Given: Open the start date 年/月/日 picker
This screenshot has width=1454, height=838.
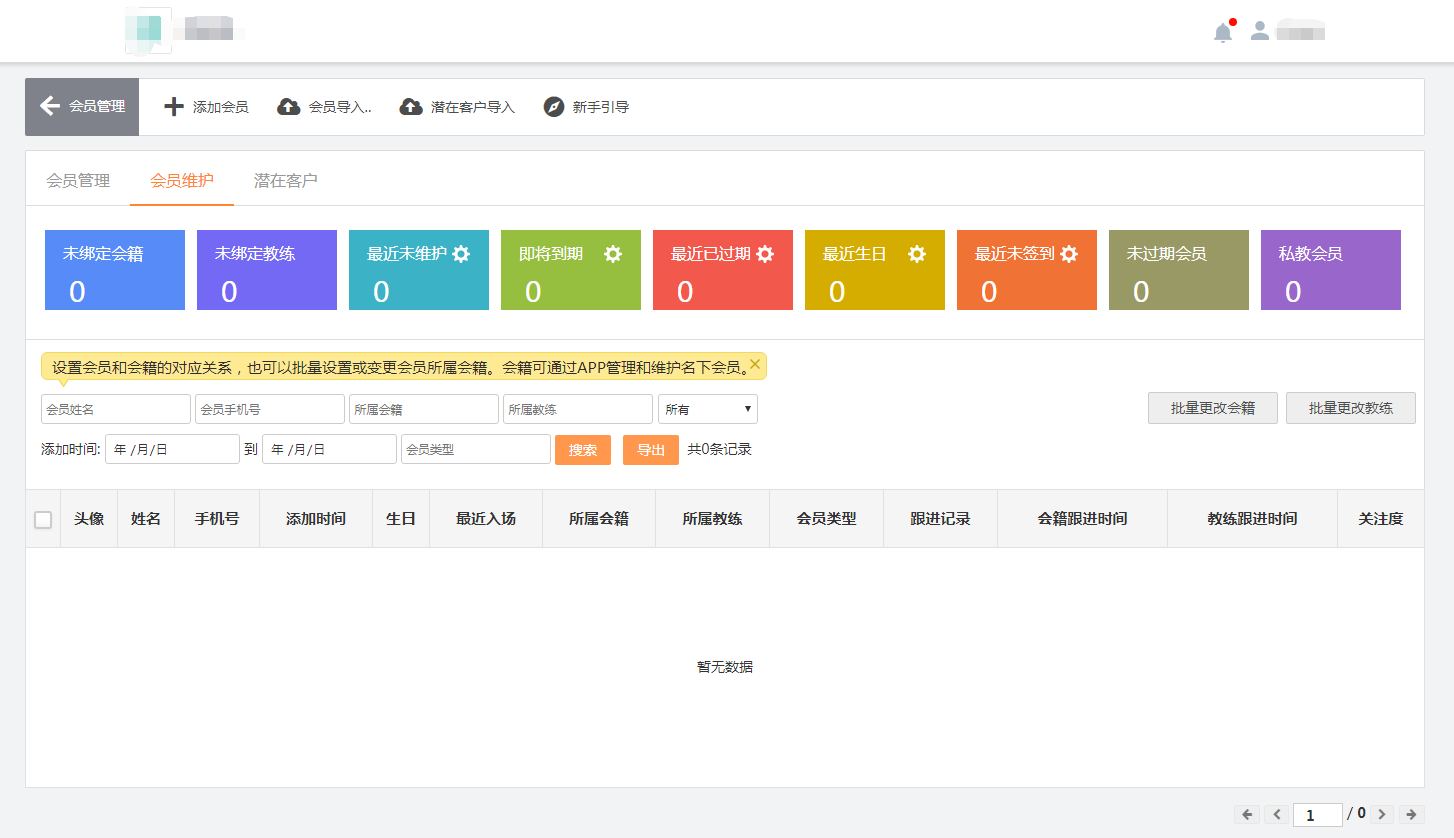Looking at the screenshot, I should pos(172,449).
